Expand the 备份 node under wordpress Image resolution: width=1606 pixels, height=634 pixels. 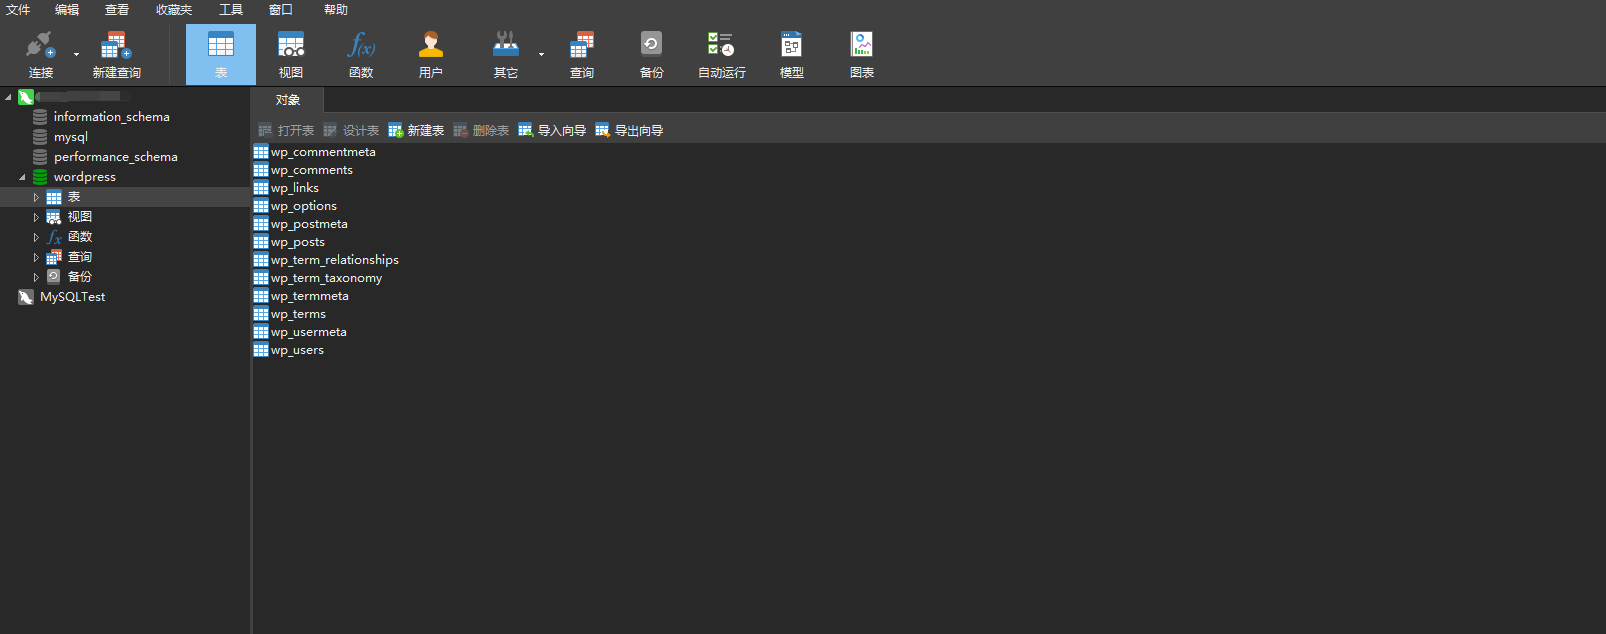point(36,277)
